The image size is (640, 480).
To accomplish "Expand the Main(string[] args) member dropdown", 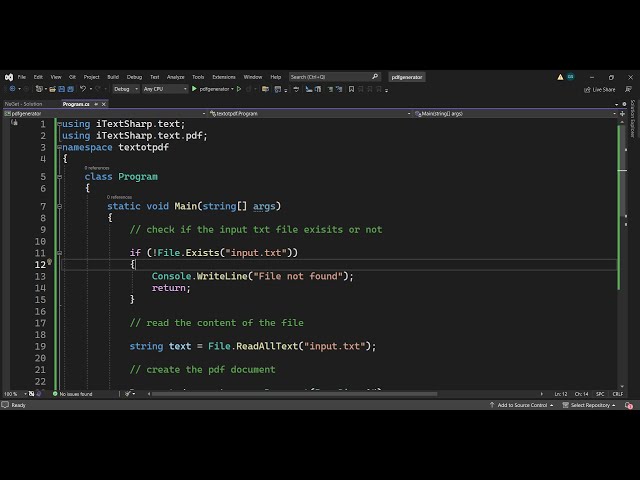I will tap(520, 114).
